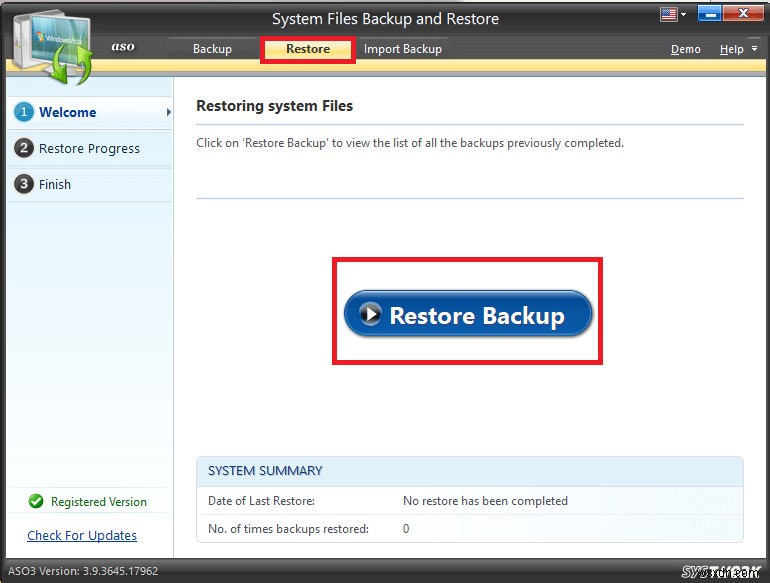The height and width of the screenshot is (583, 770).
Task: Click the step 1 number badge
Action: [24, 112]
